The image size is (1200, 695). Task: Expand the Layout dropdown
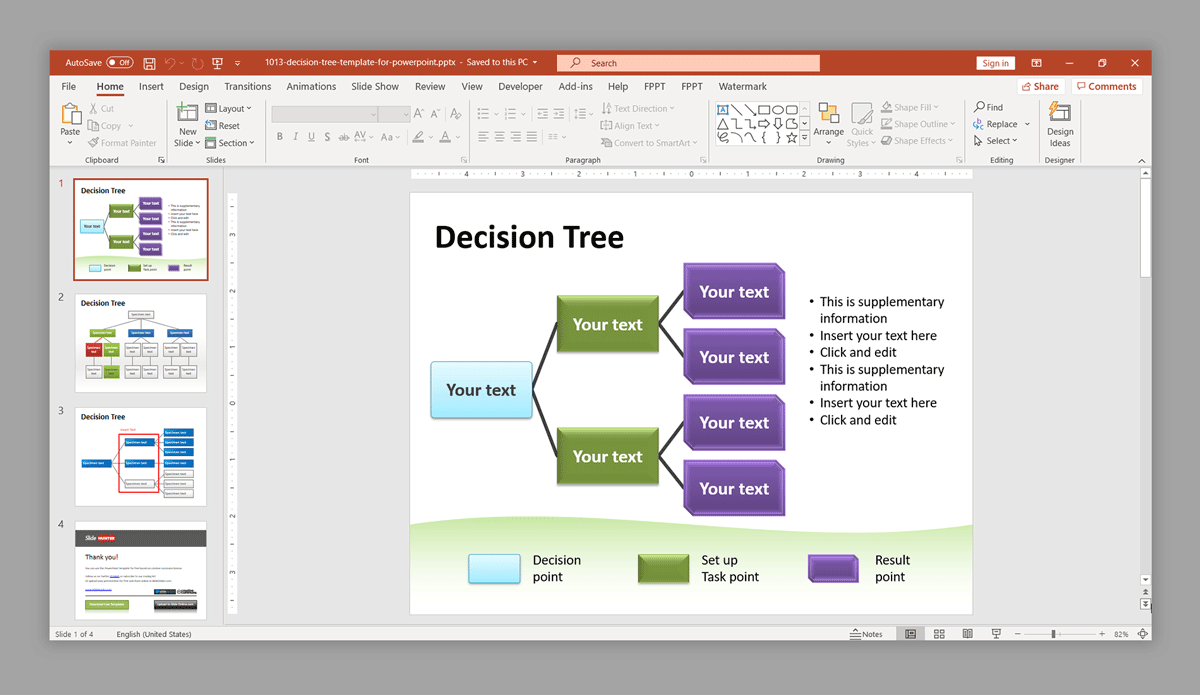tap(229, 108)
